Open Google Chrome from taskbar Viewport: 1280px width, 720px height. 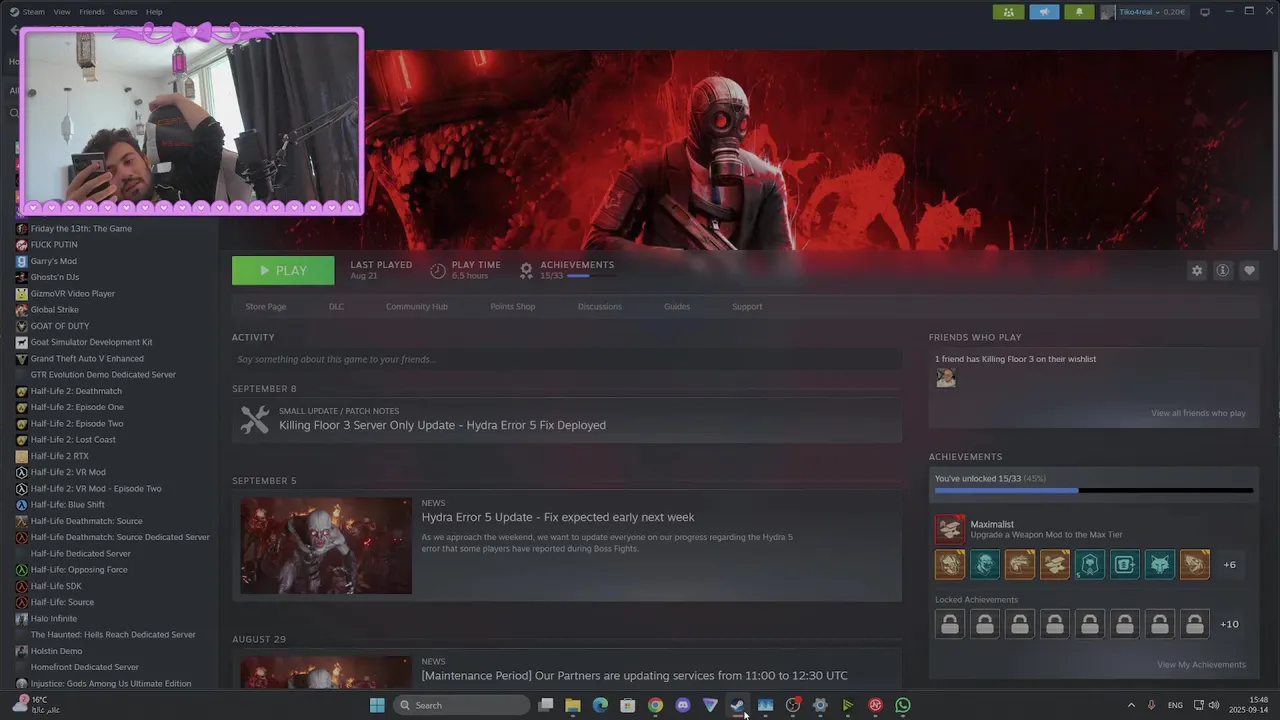pos(655,705)
